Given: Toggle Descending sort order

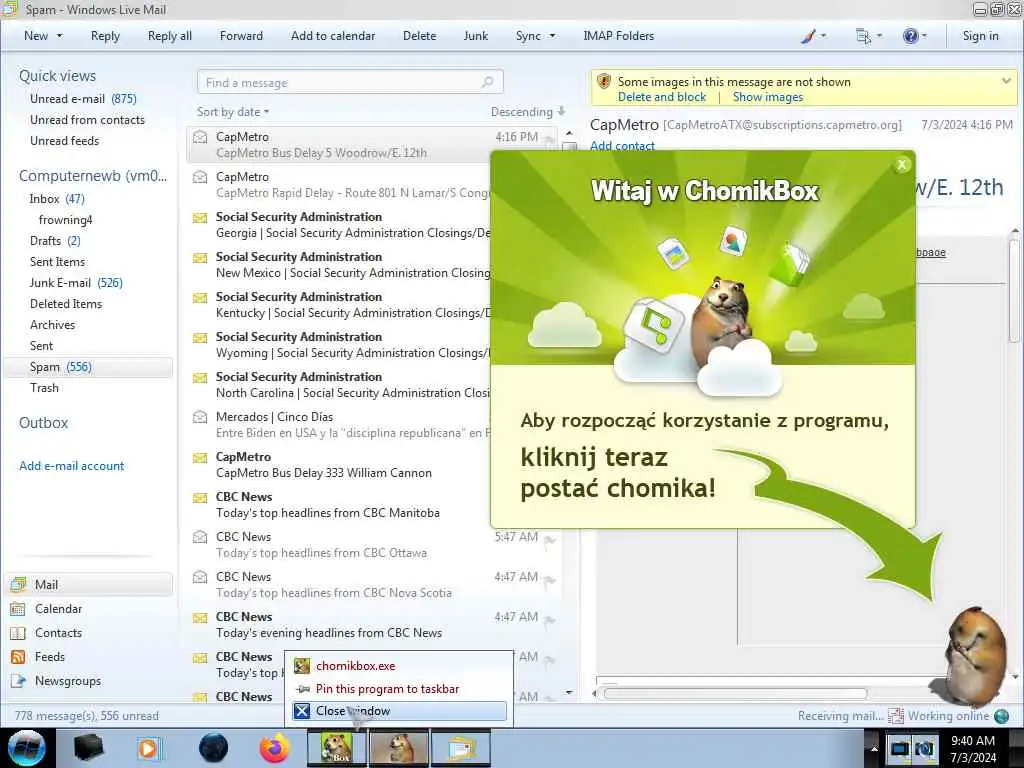Looking at the screenshot, I should click(x=528, y=112).
